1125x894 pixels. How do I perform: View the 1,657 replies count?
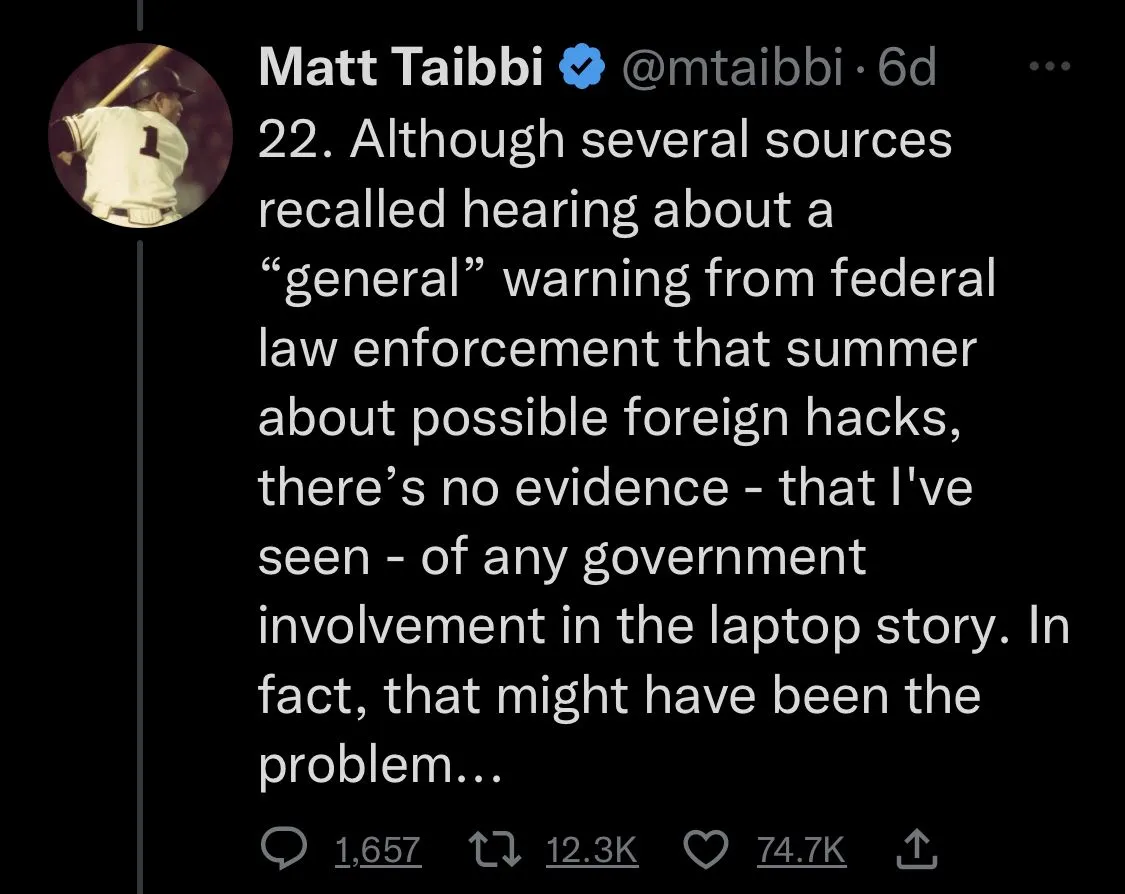pos(377,850)
